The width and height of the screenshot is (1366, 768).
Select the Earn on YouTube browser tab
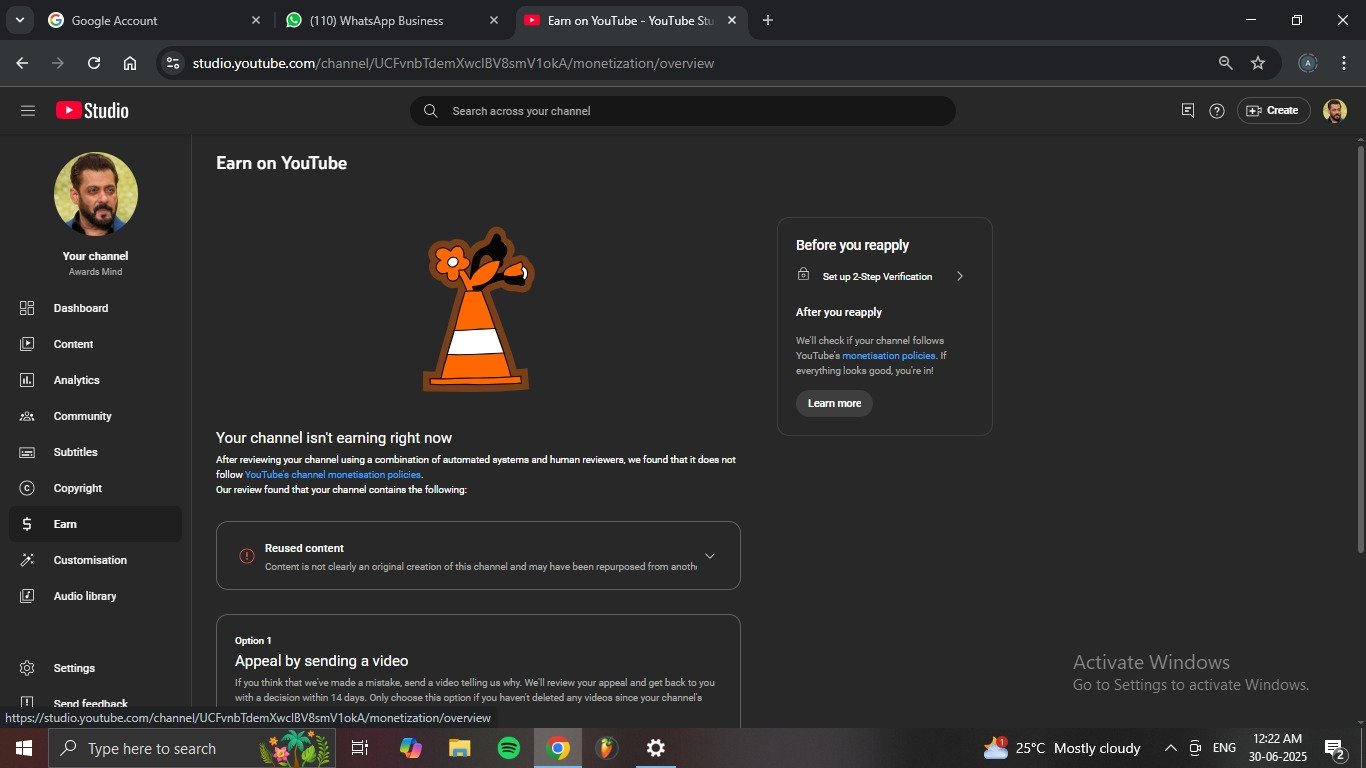tap(631, 20)
